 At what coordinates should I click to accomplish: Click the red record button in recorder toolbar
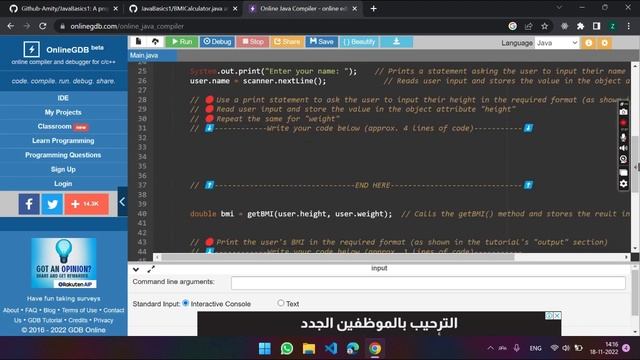coord(623,123)
